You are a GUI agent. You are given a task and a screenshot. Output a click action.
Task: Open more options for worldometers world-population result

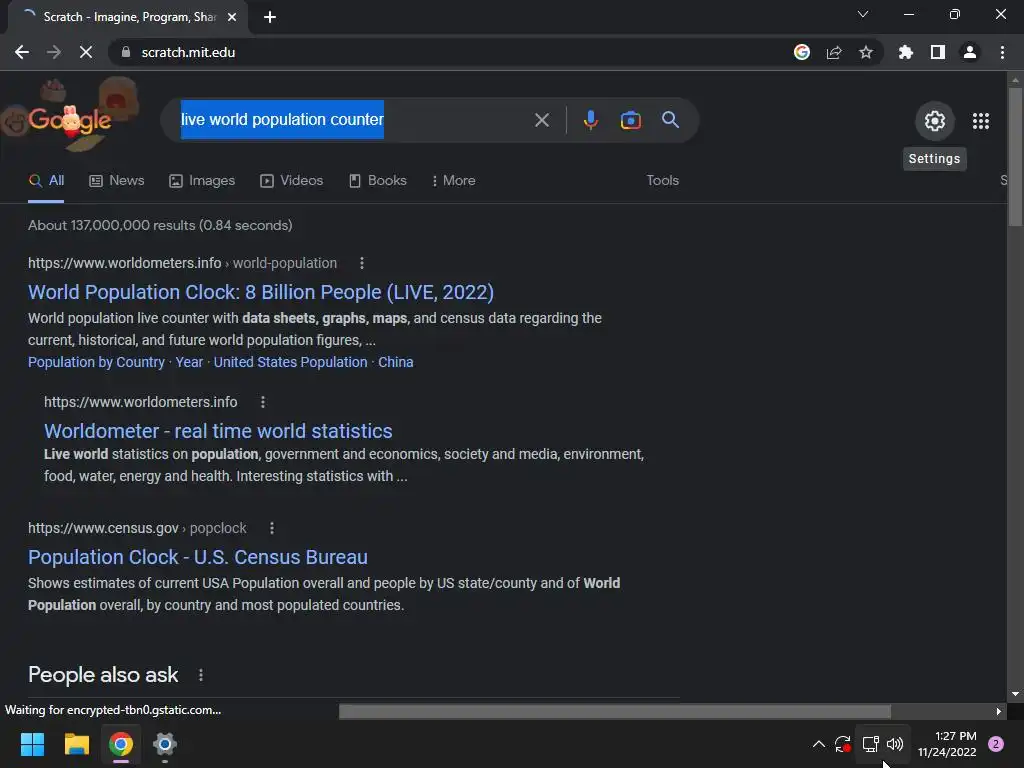362,263
